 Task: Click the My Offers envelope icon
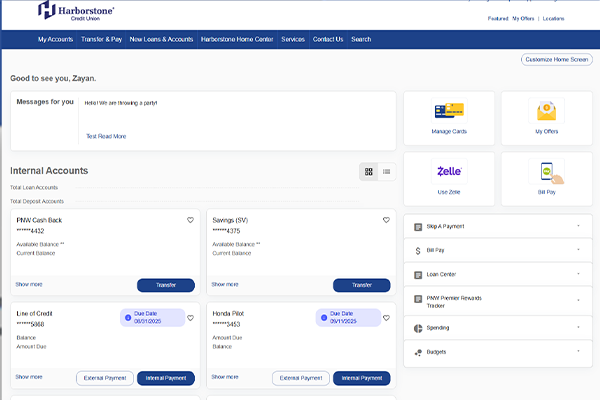click(x=546, y=112)
